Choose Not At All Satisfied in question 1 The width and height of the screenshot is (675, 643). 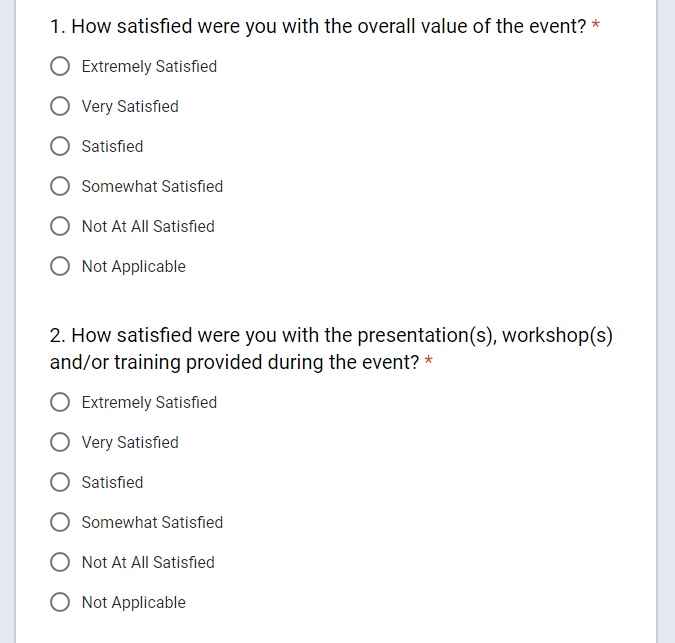coord(60,226)
